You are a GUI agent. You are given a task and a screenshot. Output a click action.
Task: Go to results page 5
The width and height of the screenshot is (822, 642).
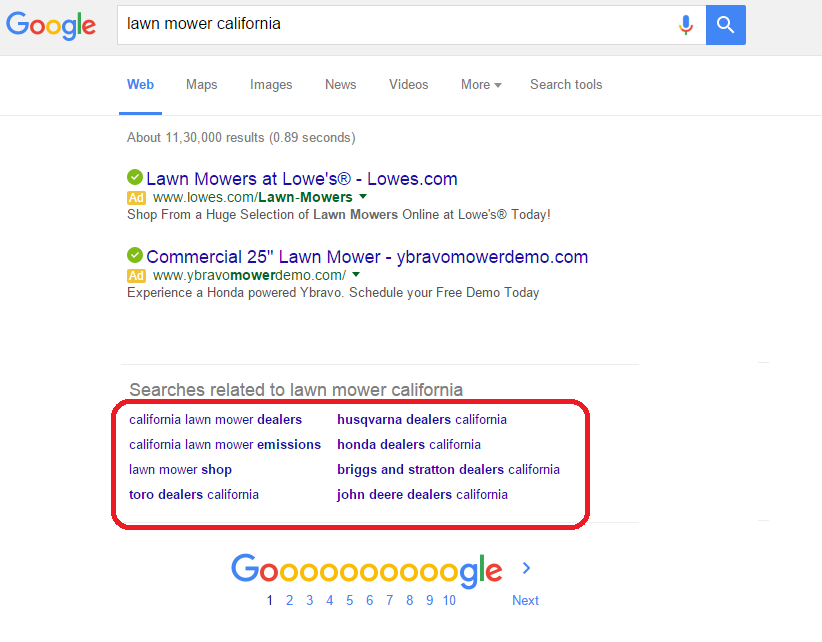pyautogui.click(x=349, y=601)
